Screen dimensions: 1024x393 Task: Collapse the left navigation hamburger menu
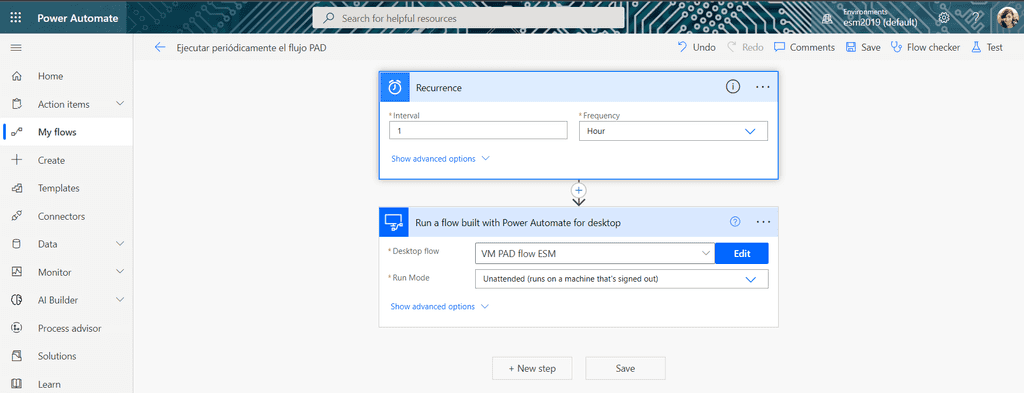16,48
